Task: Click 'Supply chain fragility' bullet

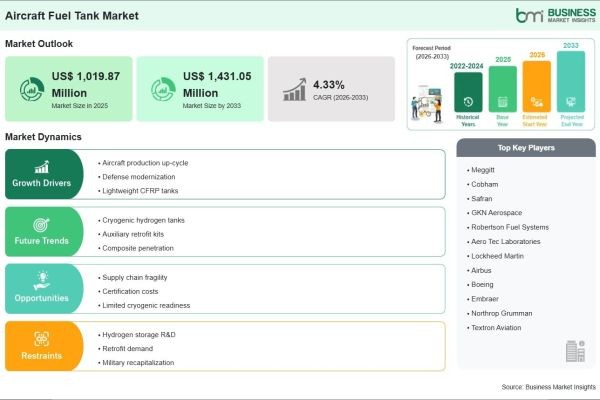Action: [x=133, y=278]
